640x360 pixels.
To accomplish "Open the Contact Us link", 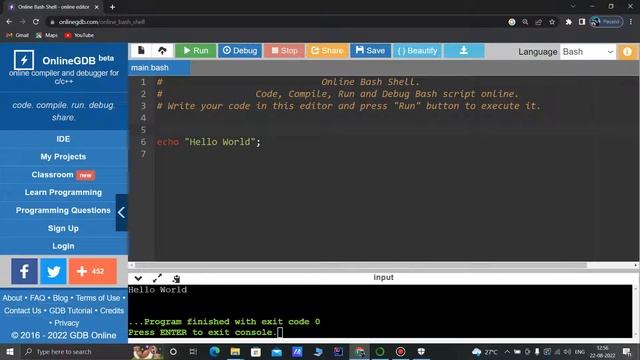I will click(x=23, y=311).
